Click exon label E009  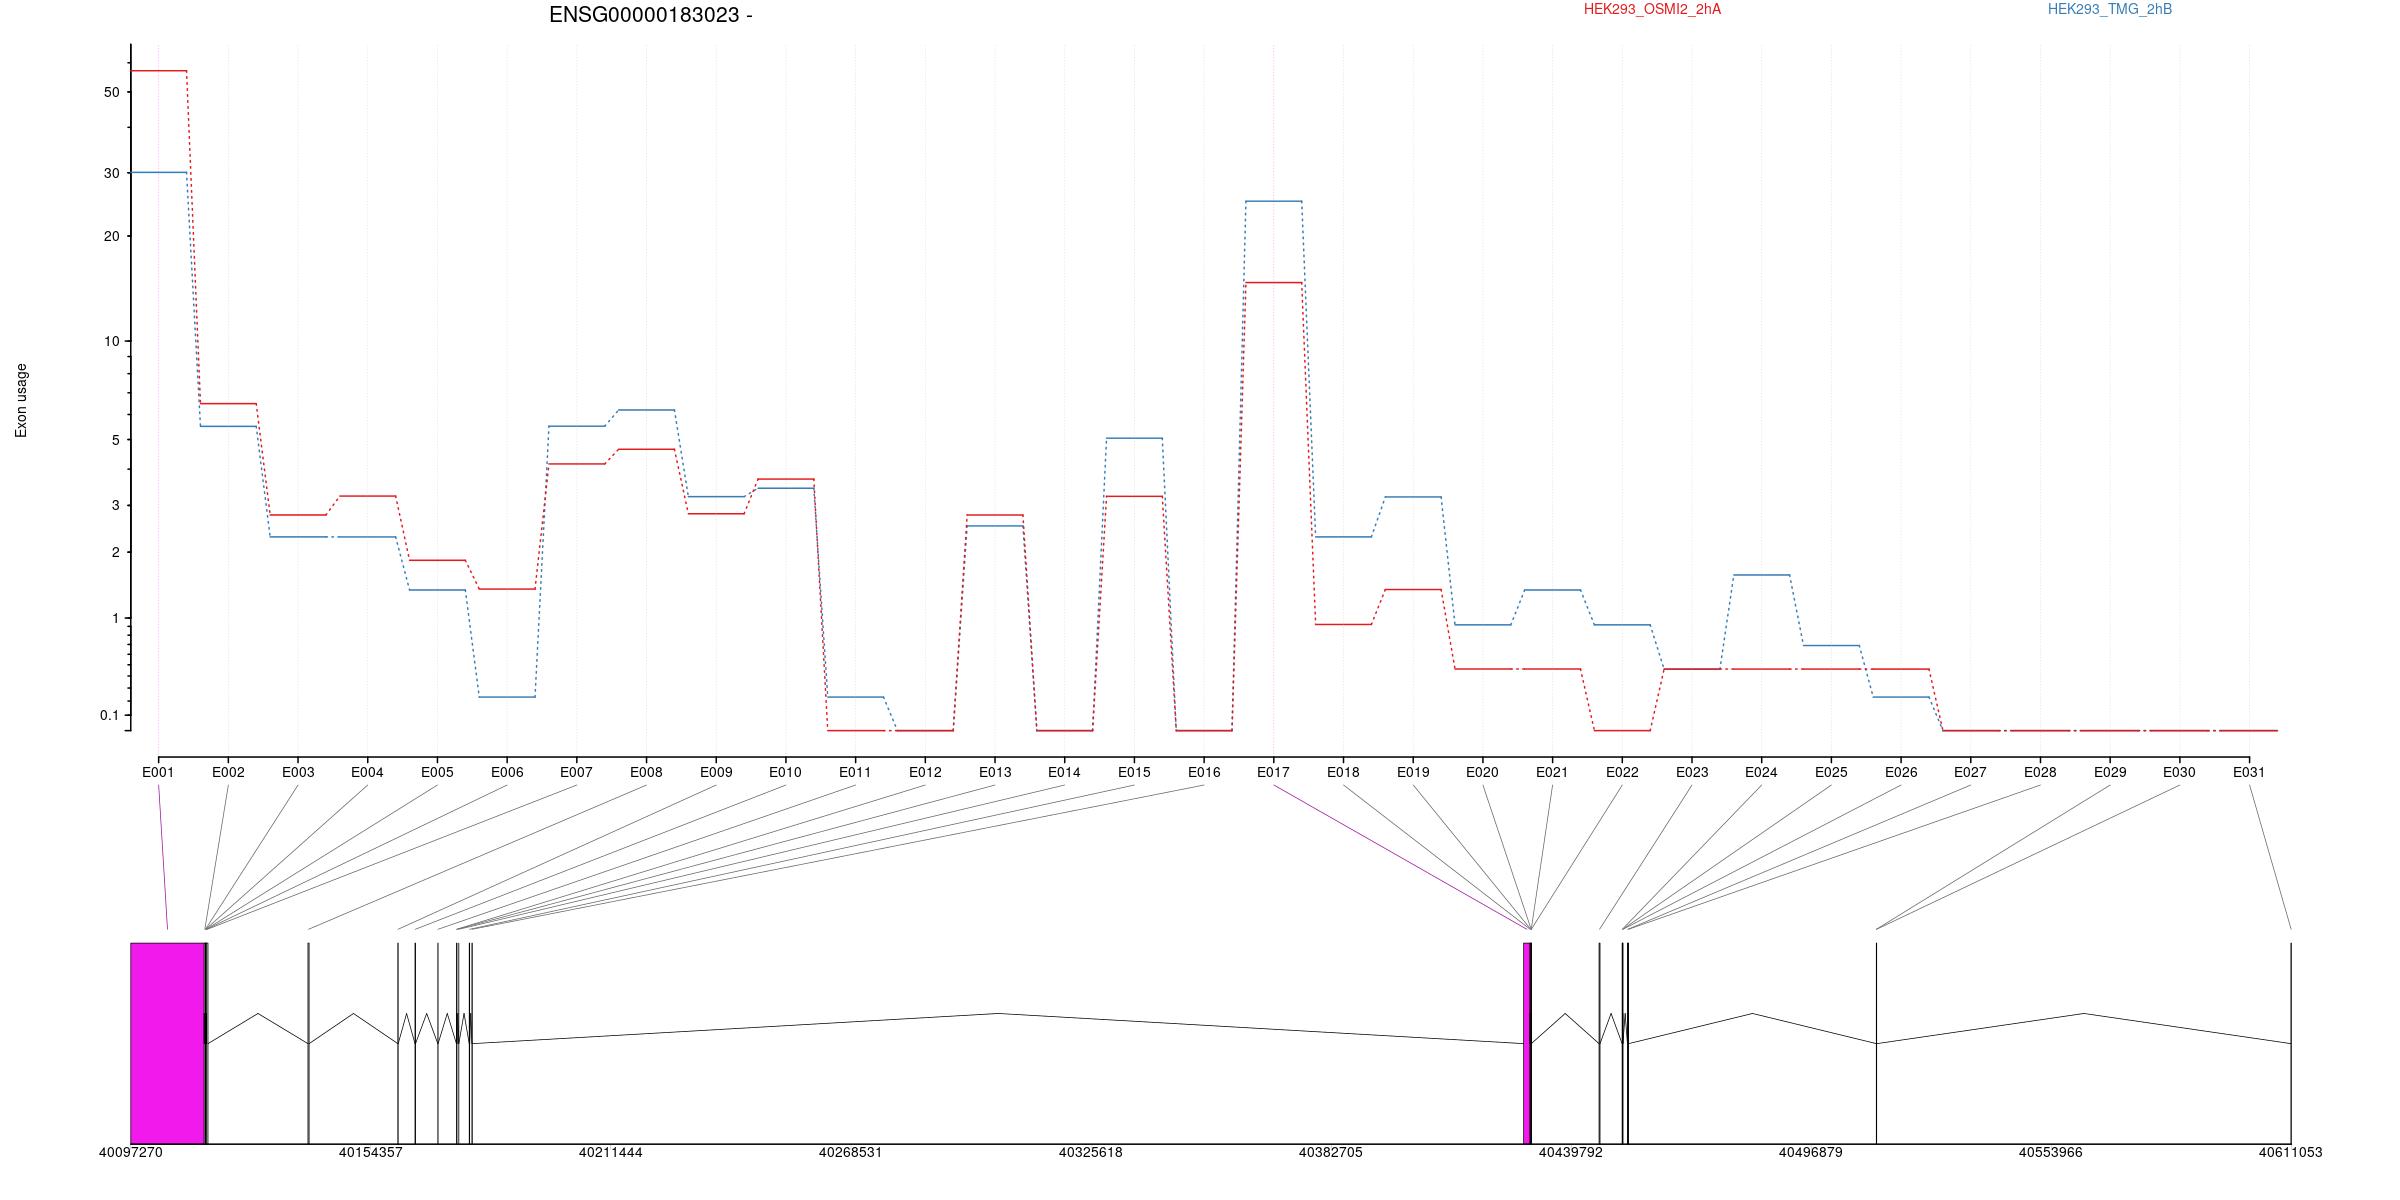(716, 772)
